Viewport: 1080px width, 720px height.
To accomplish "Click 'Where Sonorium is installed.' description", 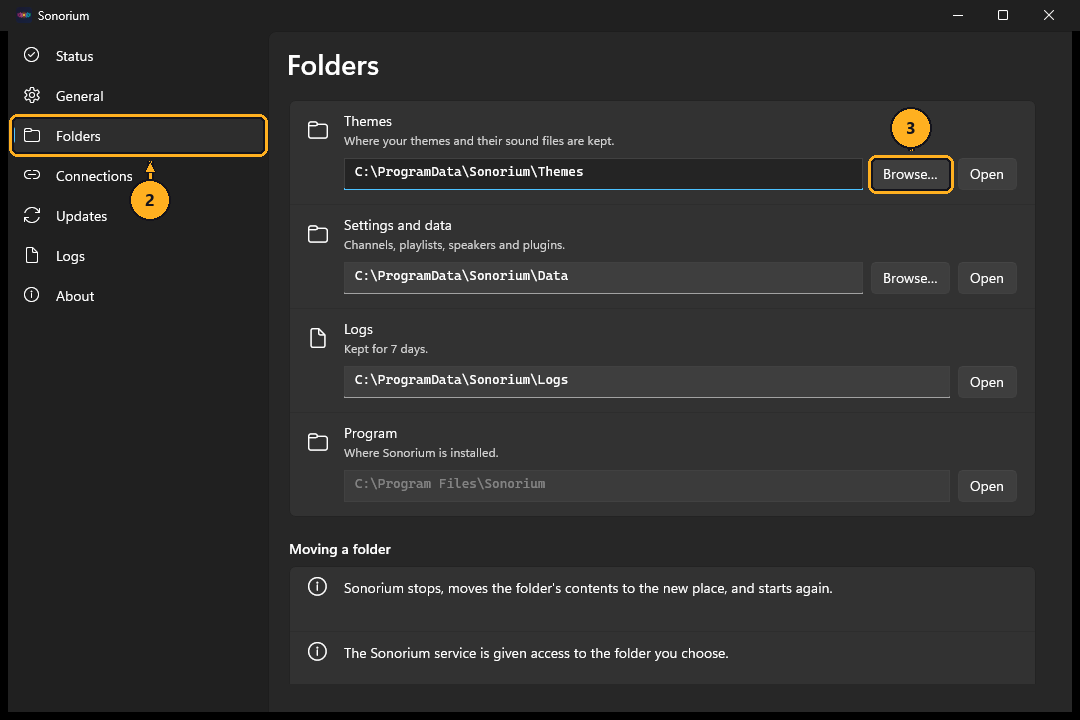I will coord(421,453).
